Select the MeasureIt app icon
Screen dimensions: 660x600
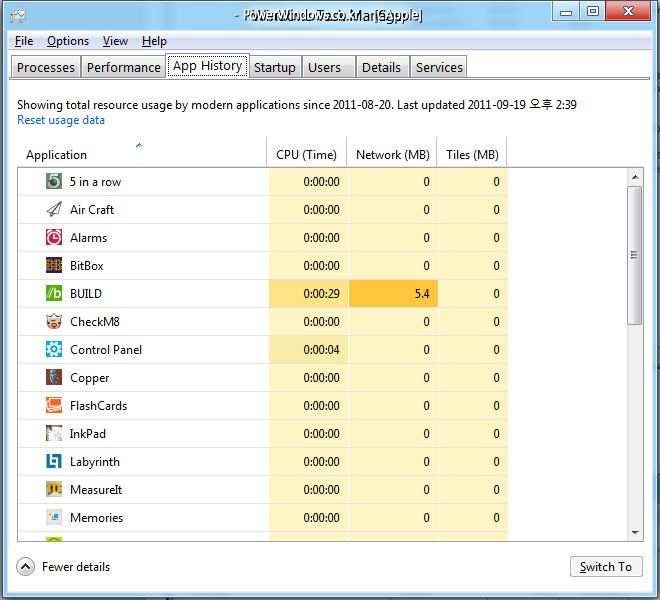[x=54, y=490]
